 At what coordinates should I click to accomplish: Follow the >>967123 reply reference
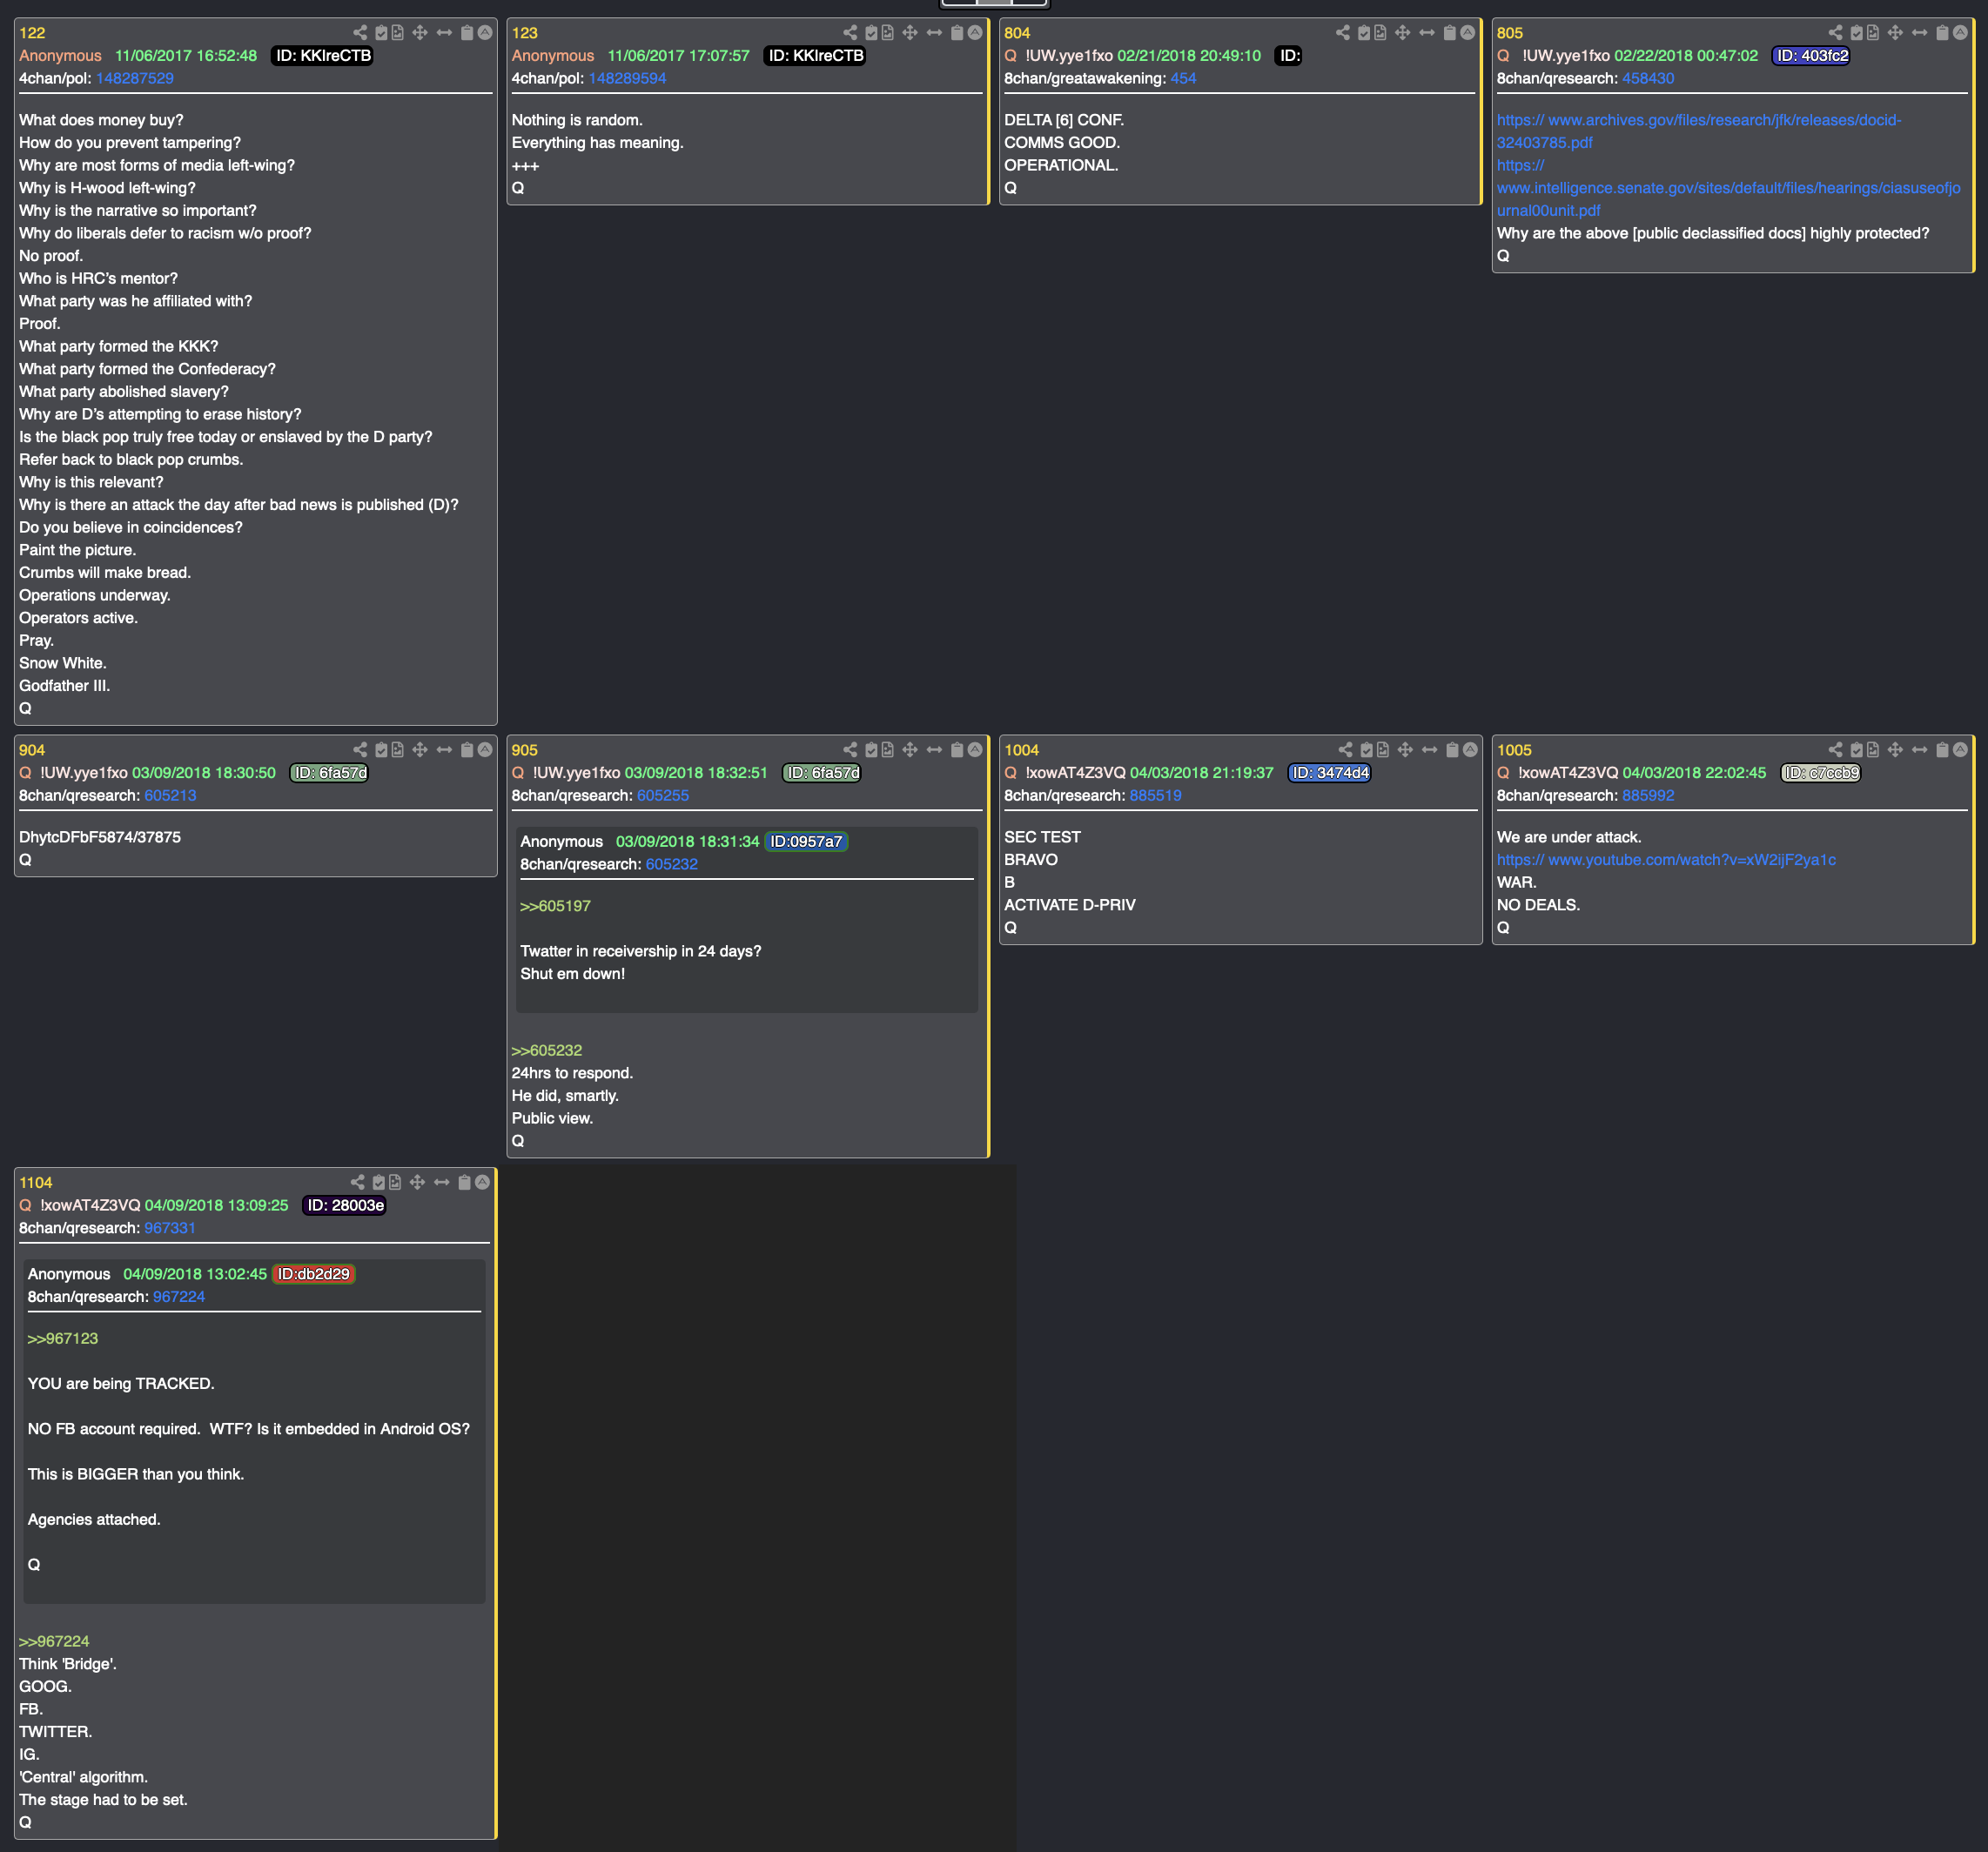coord(63,1338)
